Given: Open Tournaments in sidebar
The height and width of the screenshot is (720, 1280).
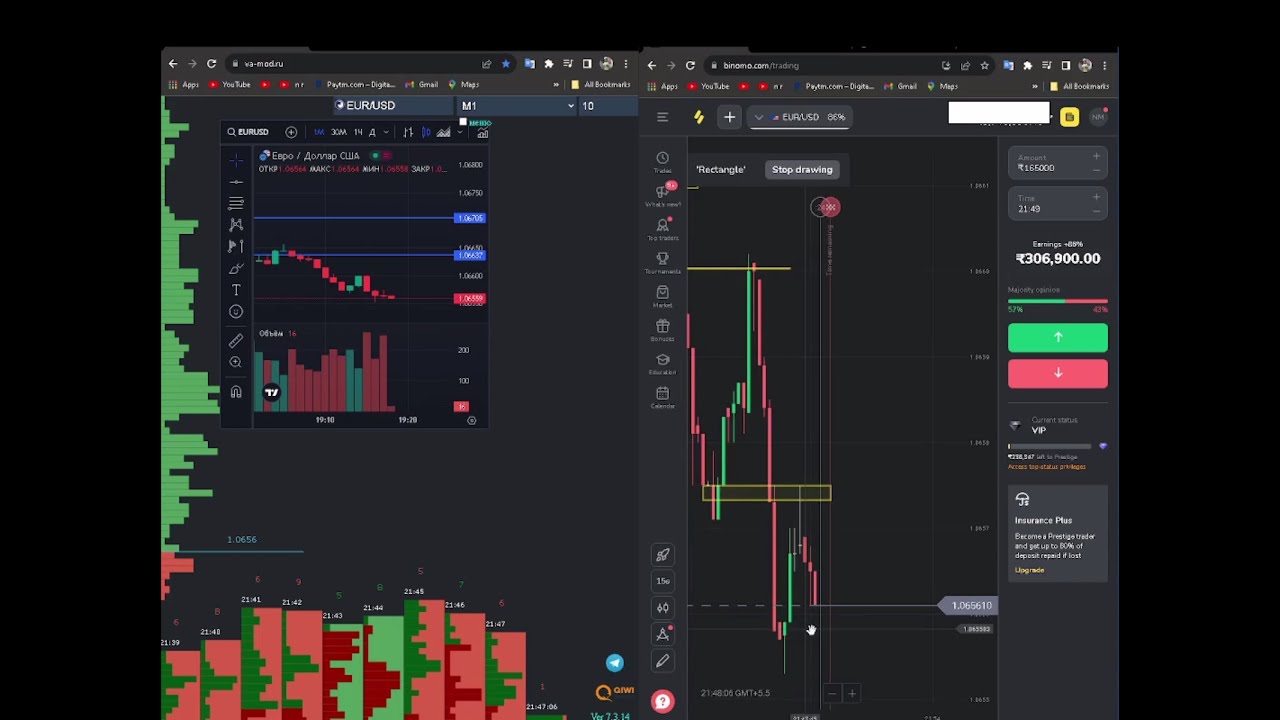Looking at the screenshot, I should click(x=662, y=262).
